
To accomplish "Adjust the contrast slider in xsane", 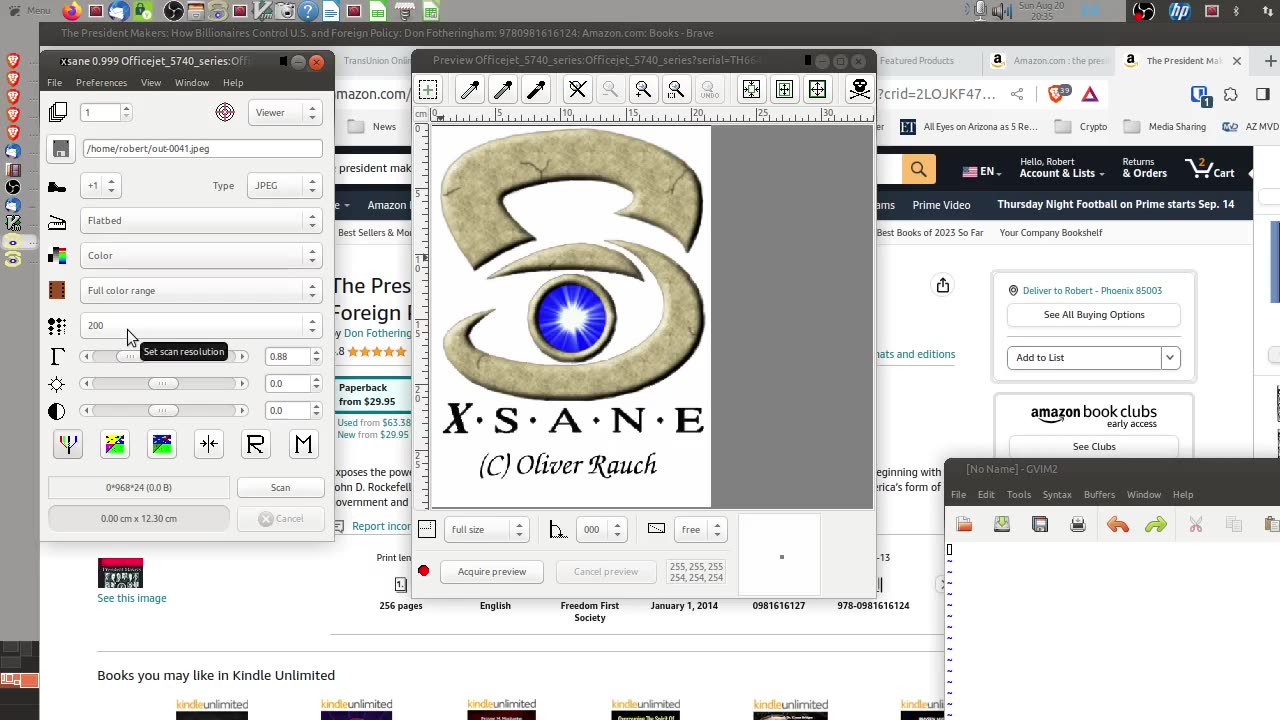I will [163, 410].
